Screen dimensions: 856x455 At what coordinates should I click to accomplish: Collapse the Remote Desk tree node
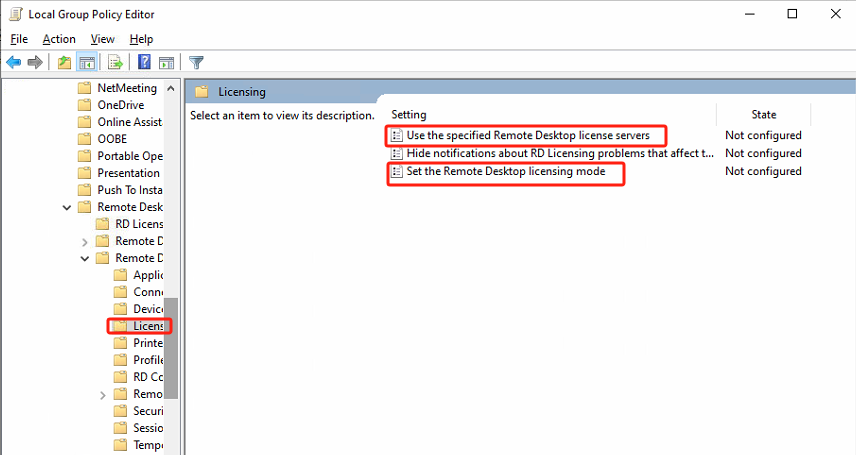point(67,208)
